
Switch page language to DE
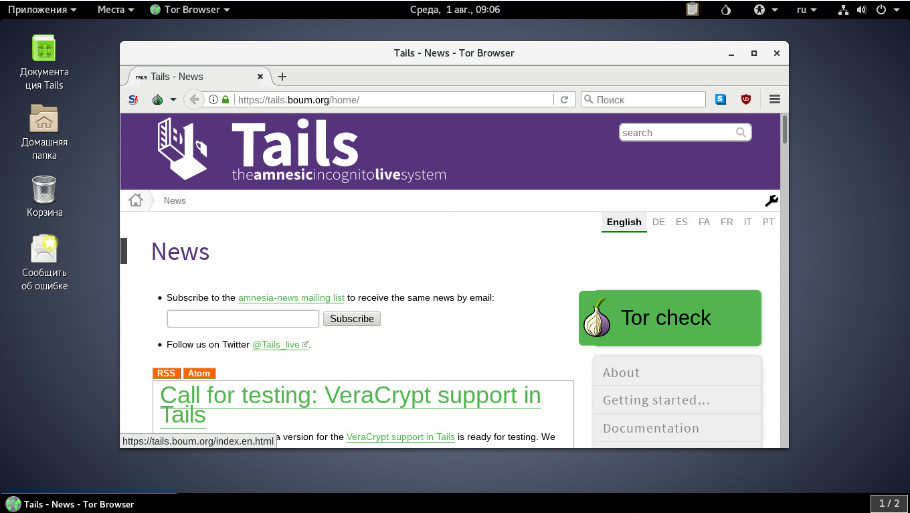coord(658,222)
